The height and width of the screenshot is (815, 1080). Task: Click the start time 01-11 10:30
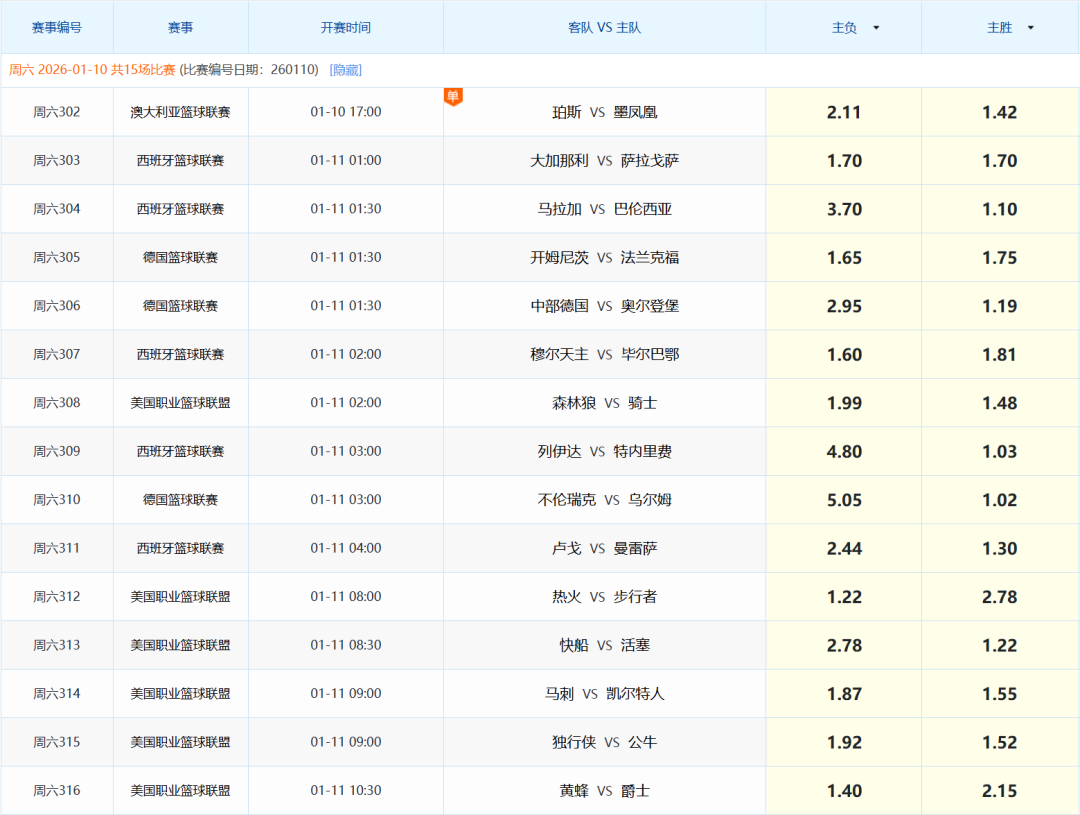[346, 791]
